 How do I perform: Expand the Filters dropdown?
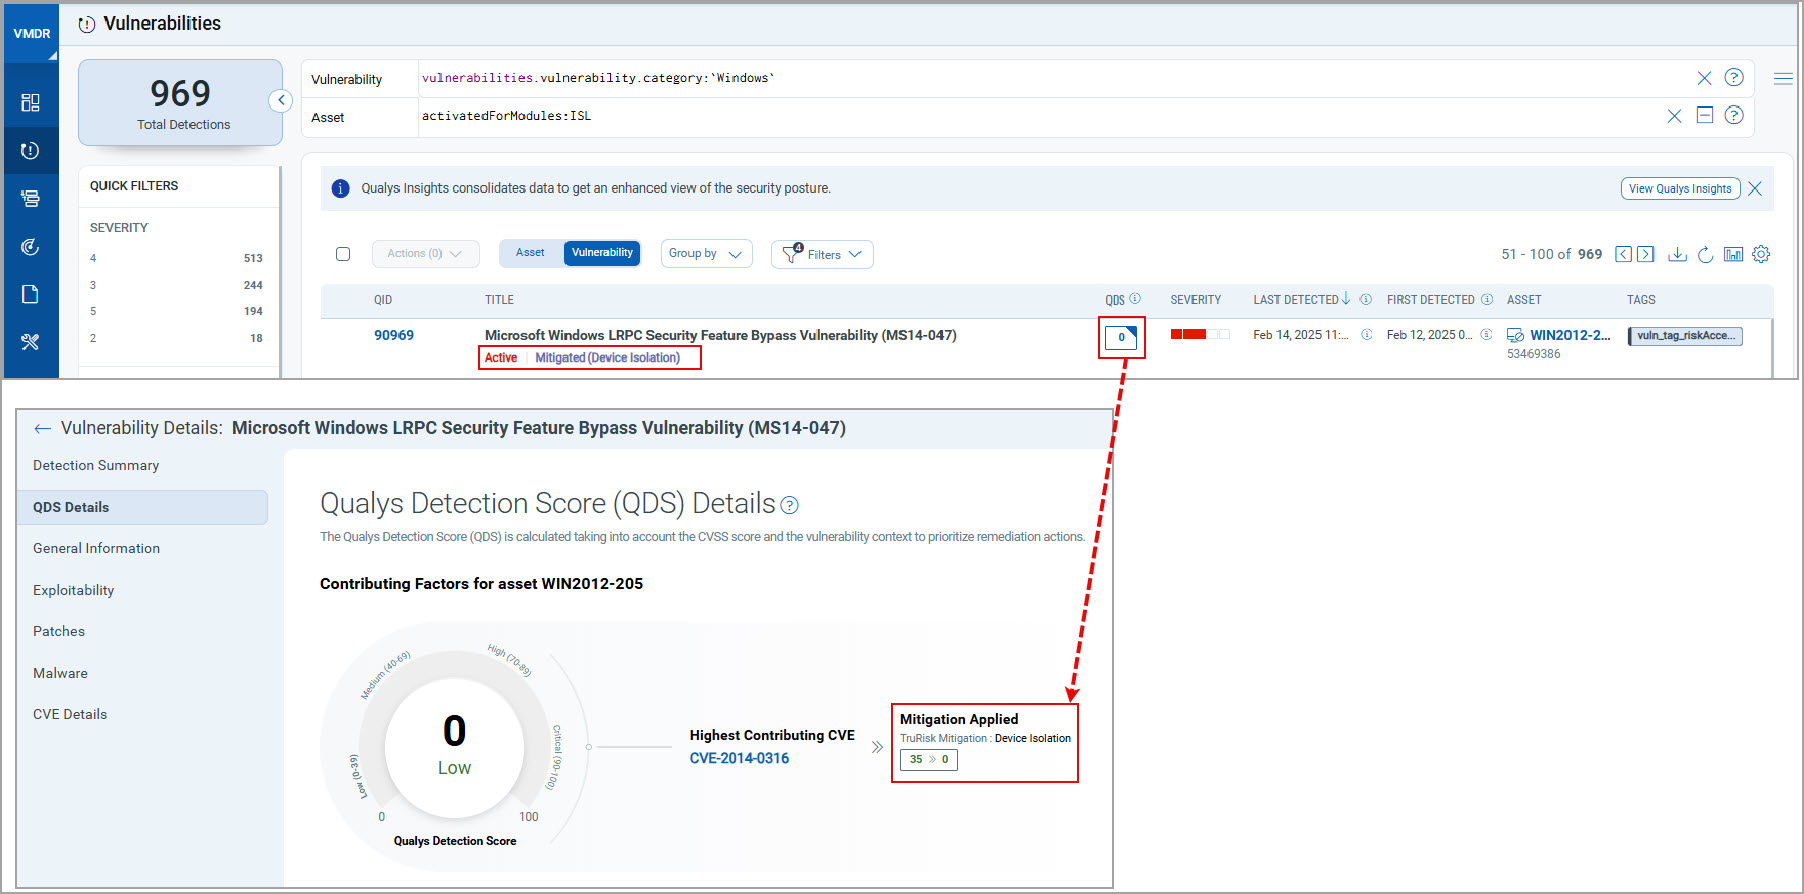822,254
